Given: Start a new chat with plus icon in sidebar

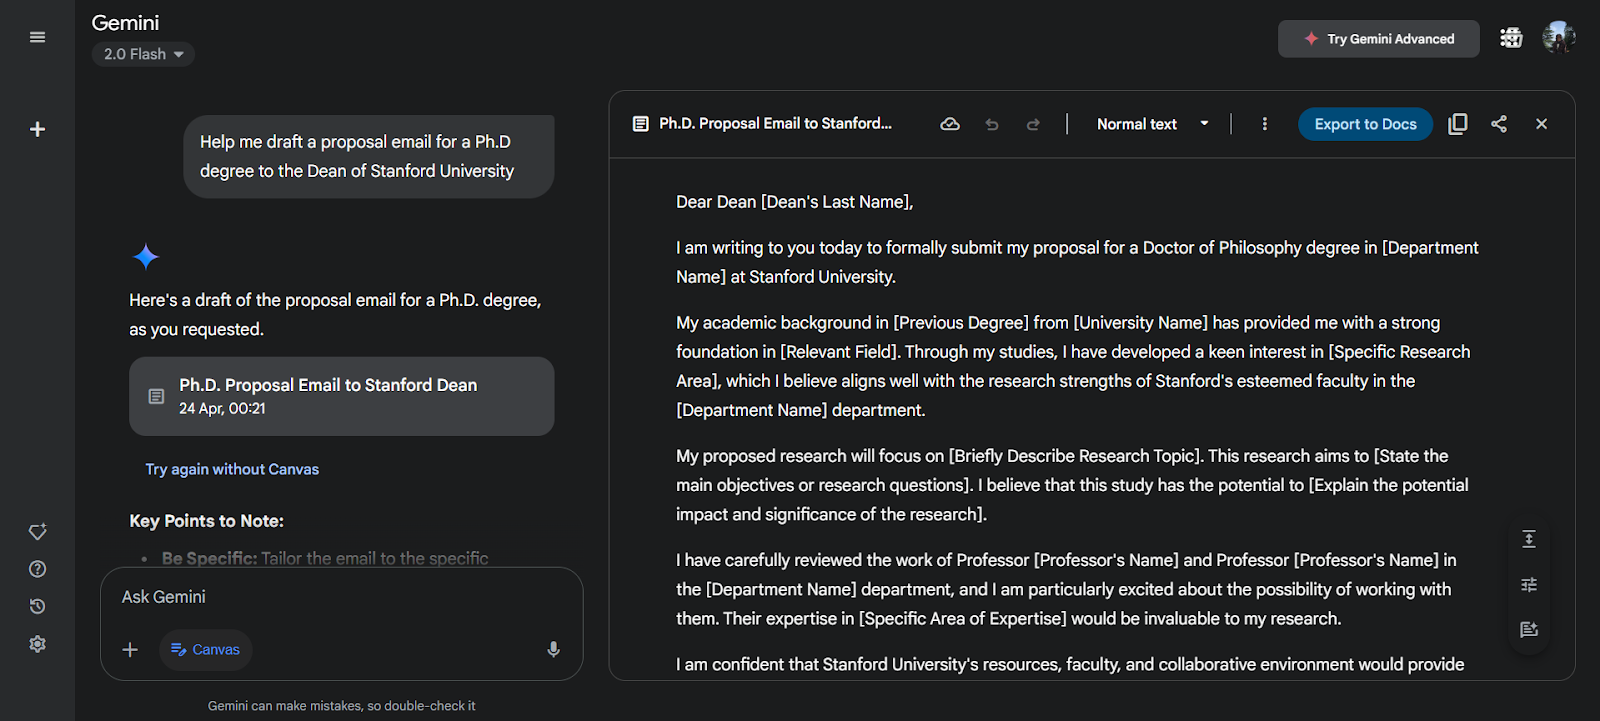Looking at the screenshot, I should tap(37, 129).
